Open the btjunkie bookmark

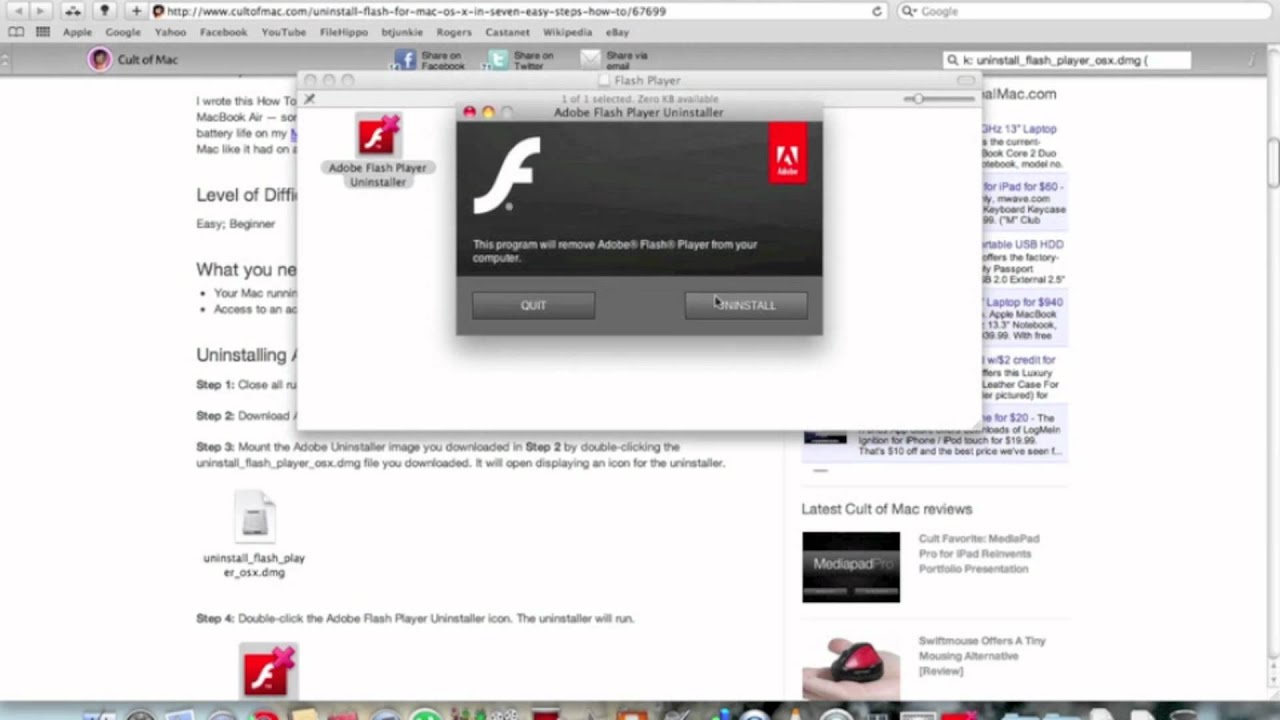click(403, 32)
